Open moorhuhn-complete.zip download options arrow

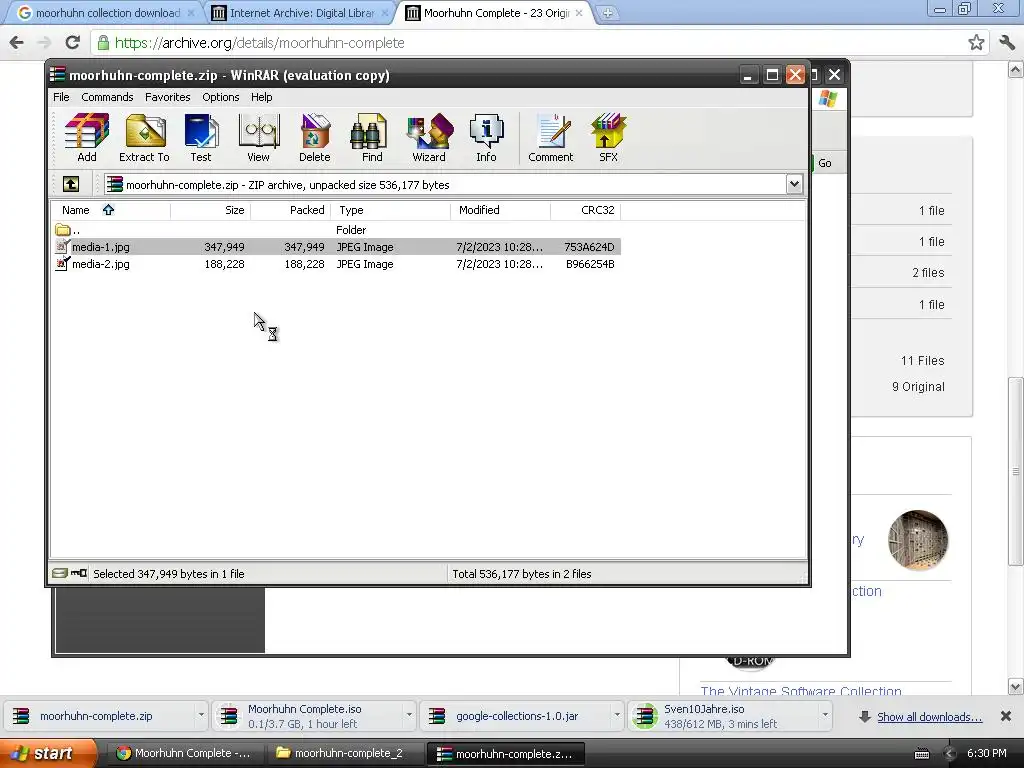201,716
